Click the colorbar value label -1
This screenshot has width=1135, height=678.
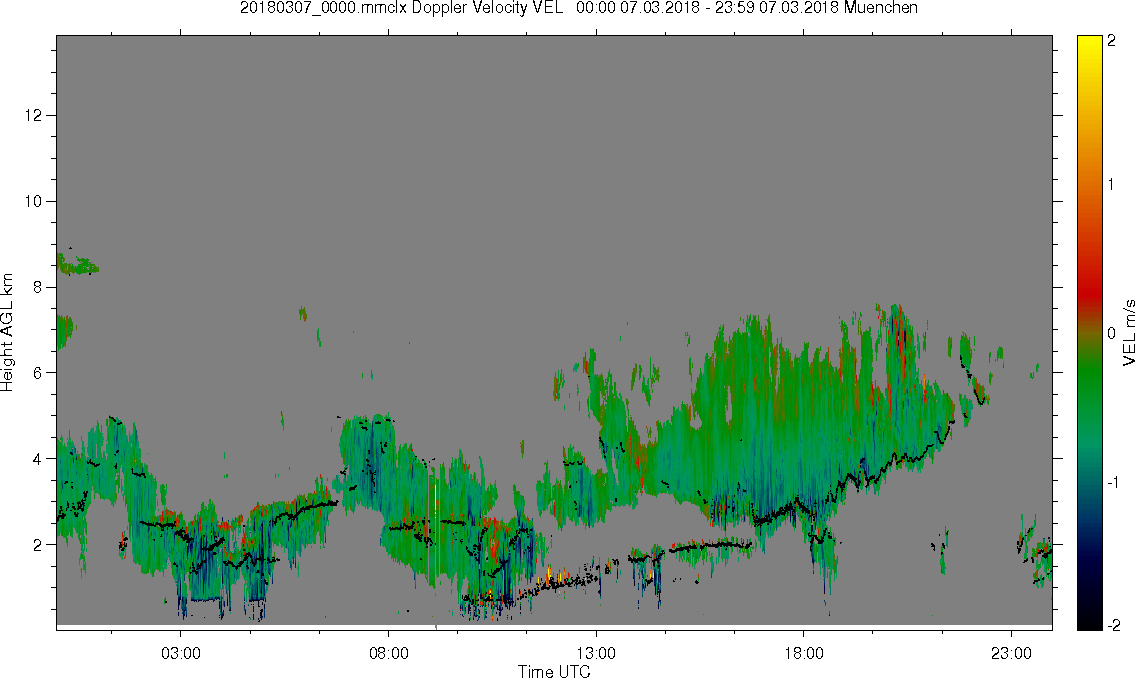click(x=1113, y=483)
